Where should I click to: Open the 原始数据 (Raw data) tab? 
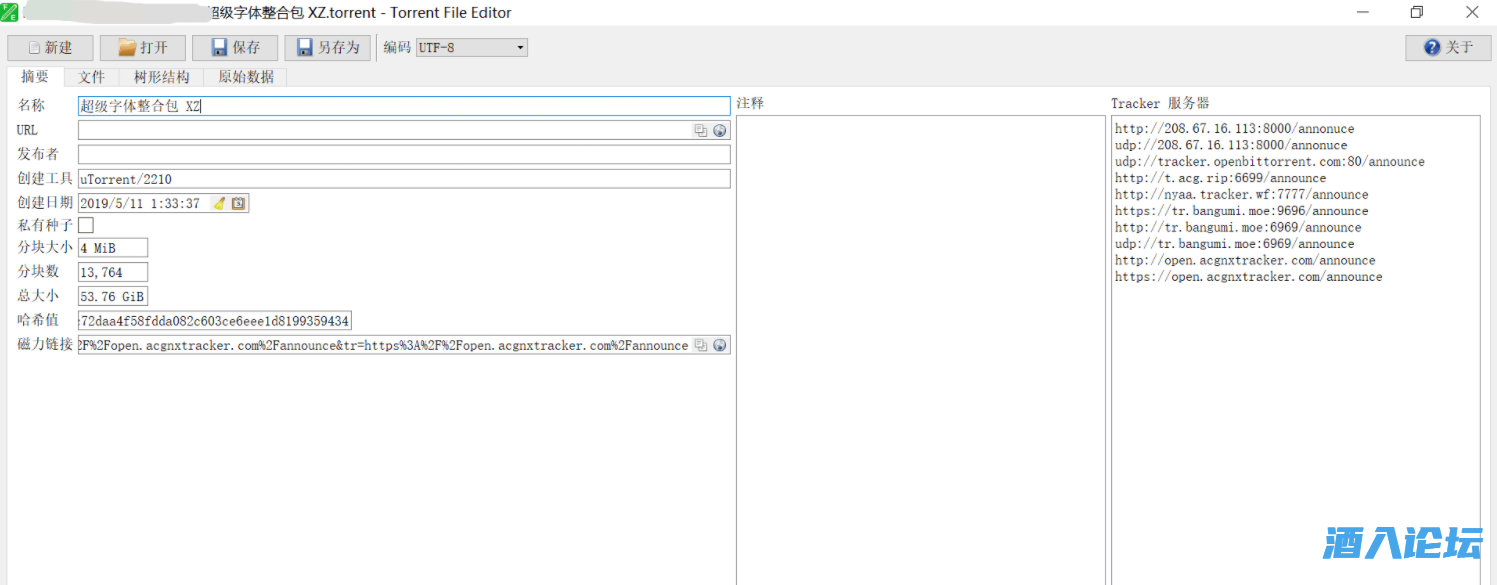tap(246, 77)
